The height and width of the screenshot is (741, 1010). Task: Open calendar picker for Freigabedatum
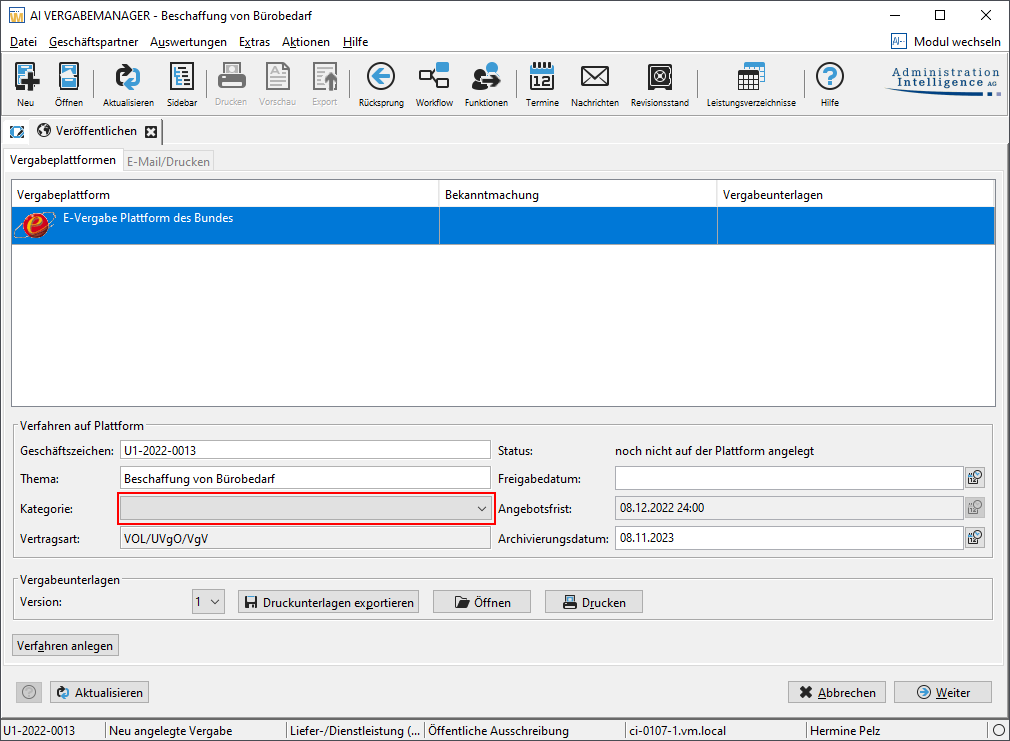(975, 477)
